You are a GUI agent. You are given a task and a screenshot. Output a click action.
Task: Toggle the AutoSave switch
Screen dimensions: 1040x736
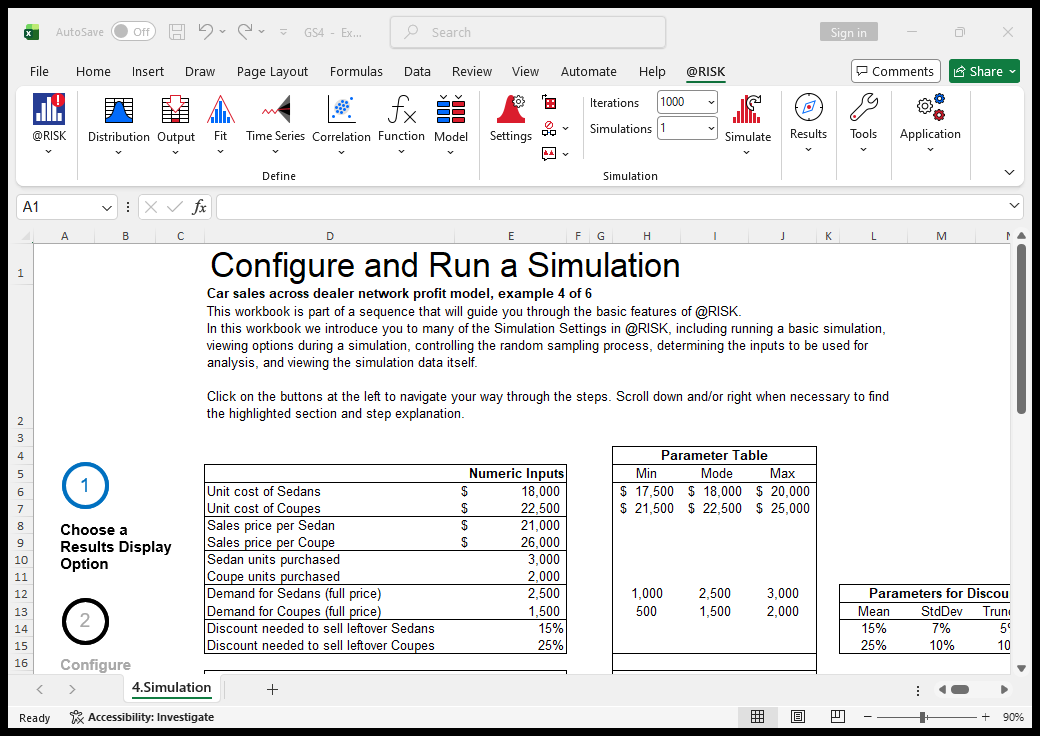pos(133,31)
